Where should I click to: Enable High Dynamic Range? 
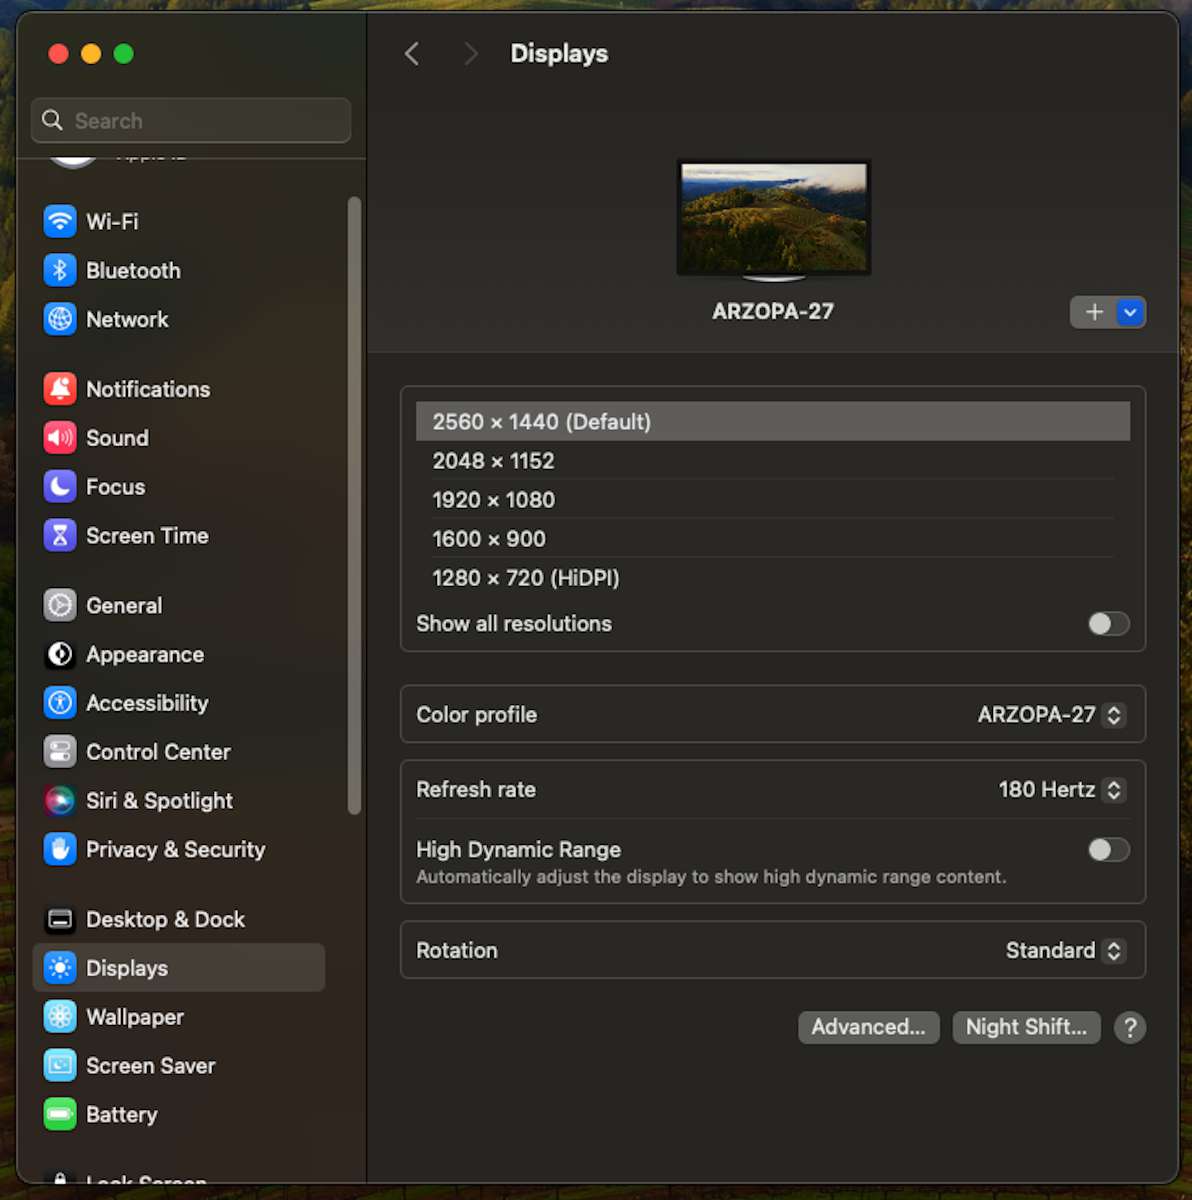tap(1108, 849)
